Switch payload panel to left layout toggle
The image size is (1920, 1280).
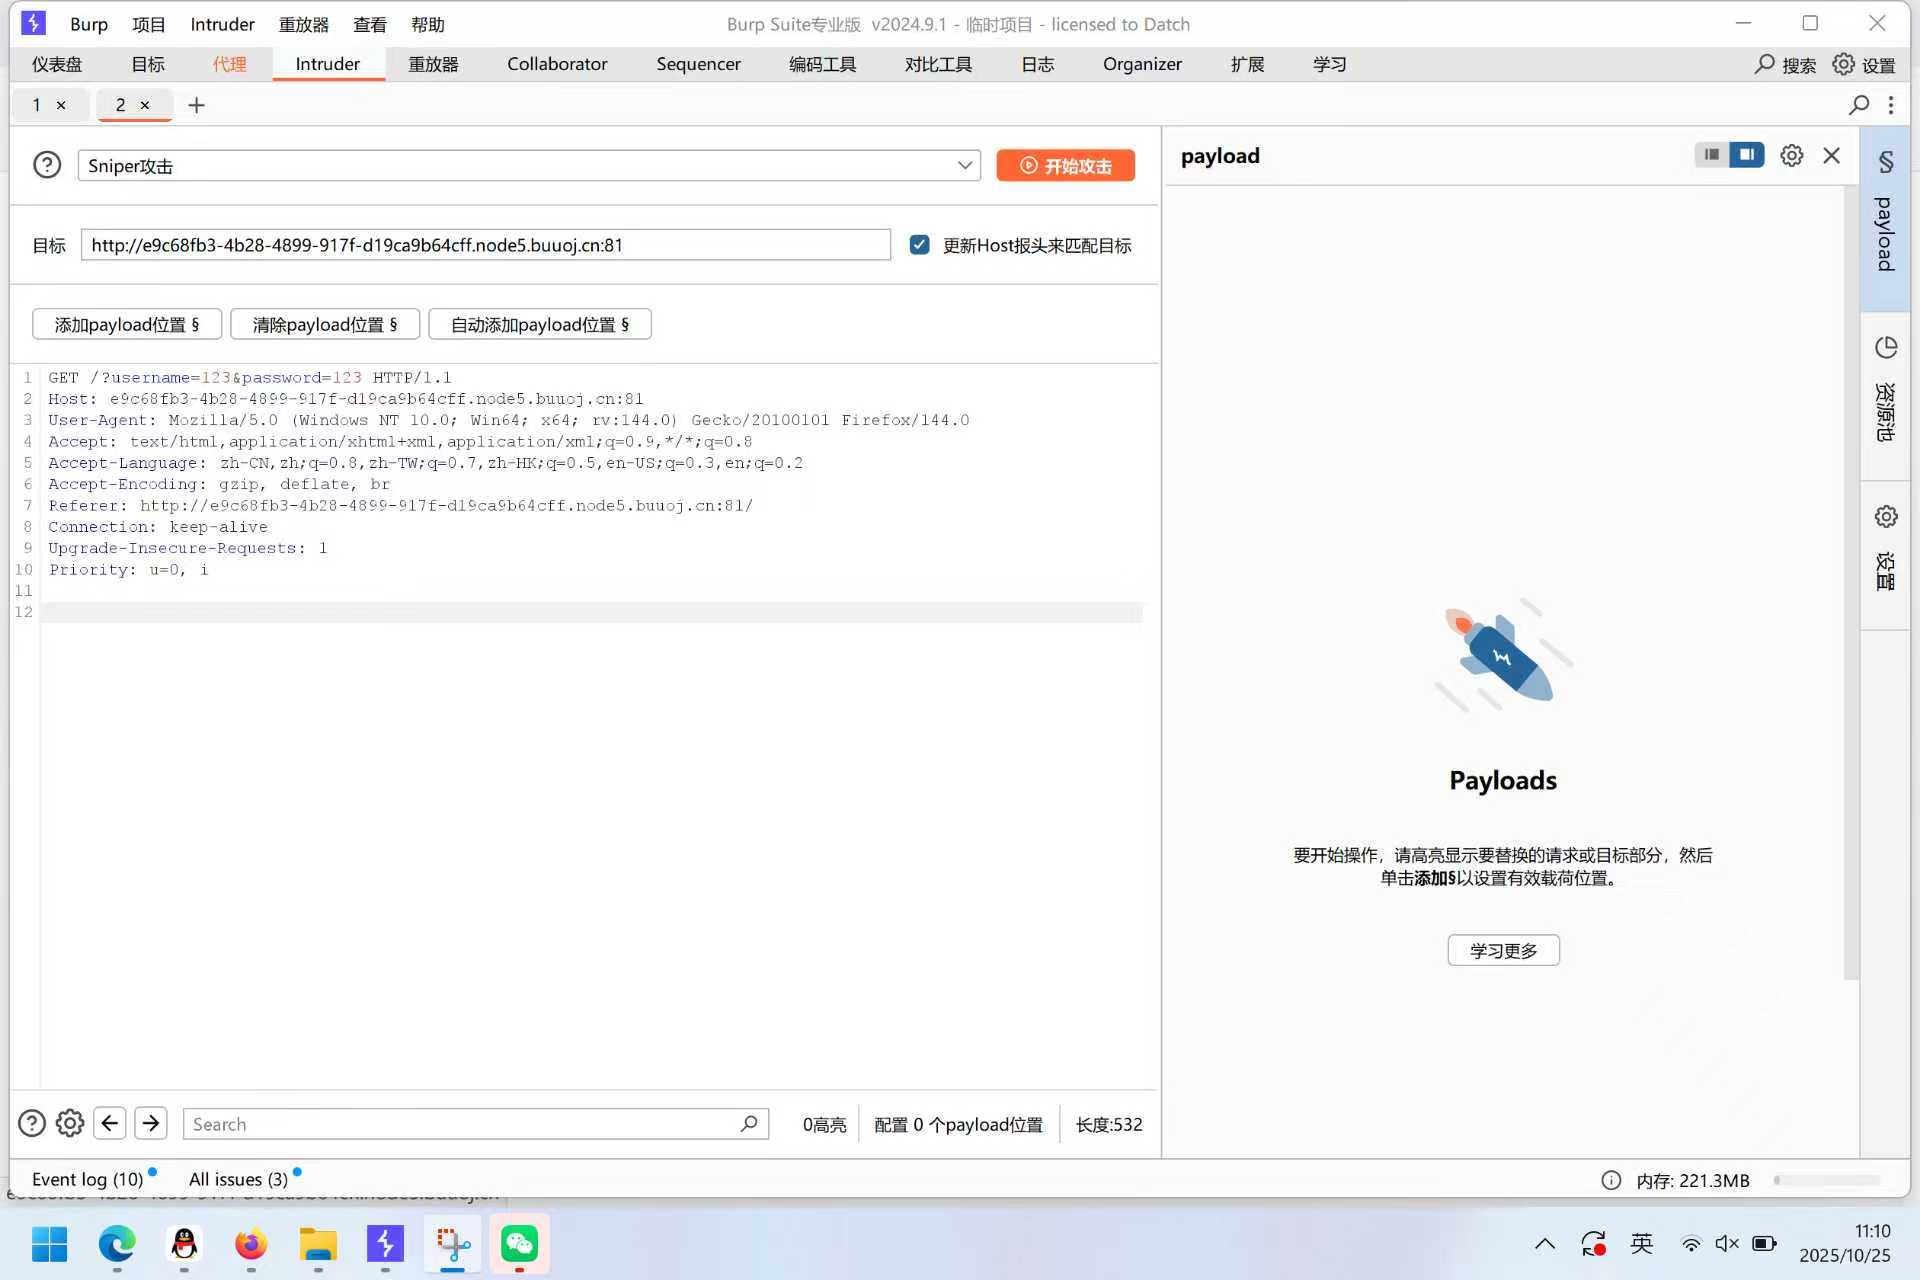click(x=1712, y=155)
